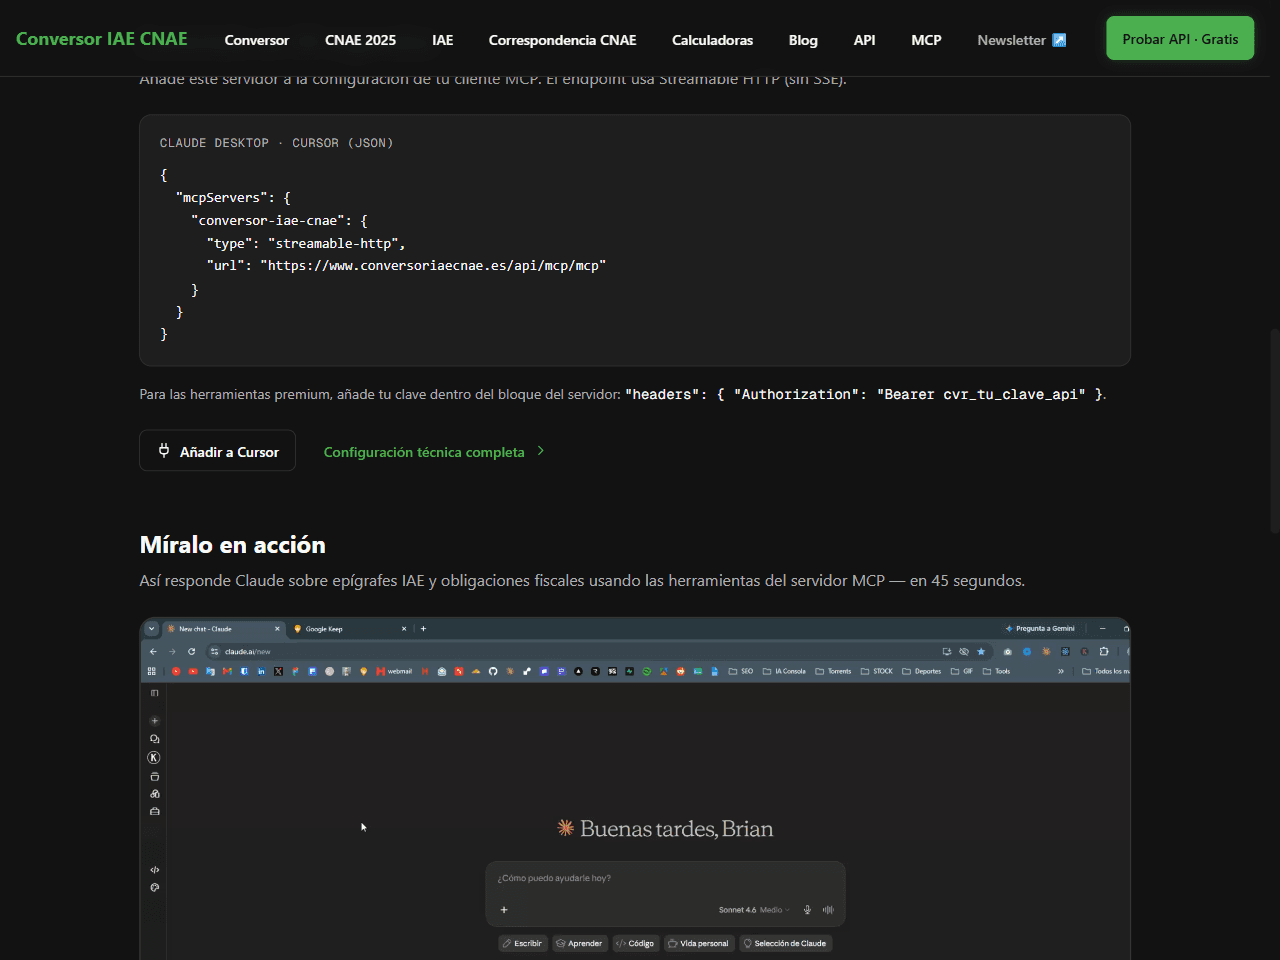
Task: Select the IAE navigation item
Action: tap(442, 40)
